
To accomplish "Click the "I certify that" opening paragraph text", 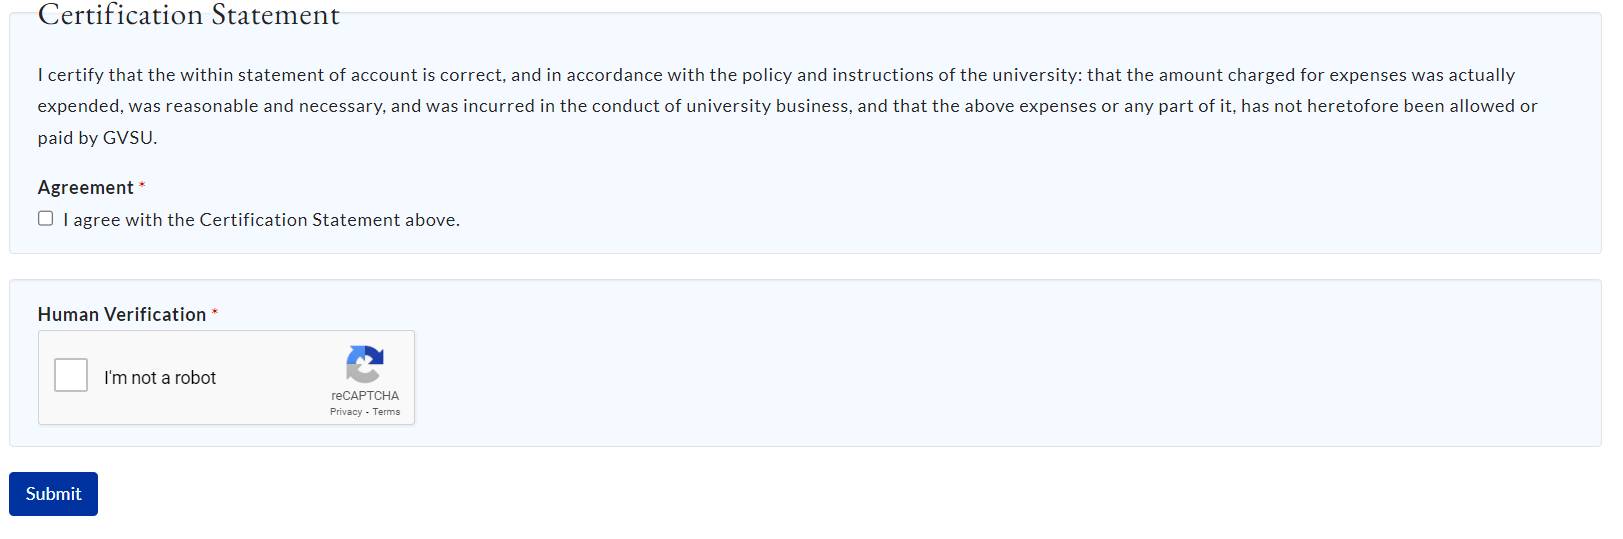I will tap(90, 75).
